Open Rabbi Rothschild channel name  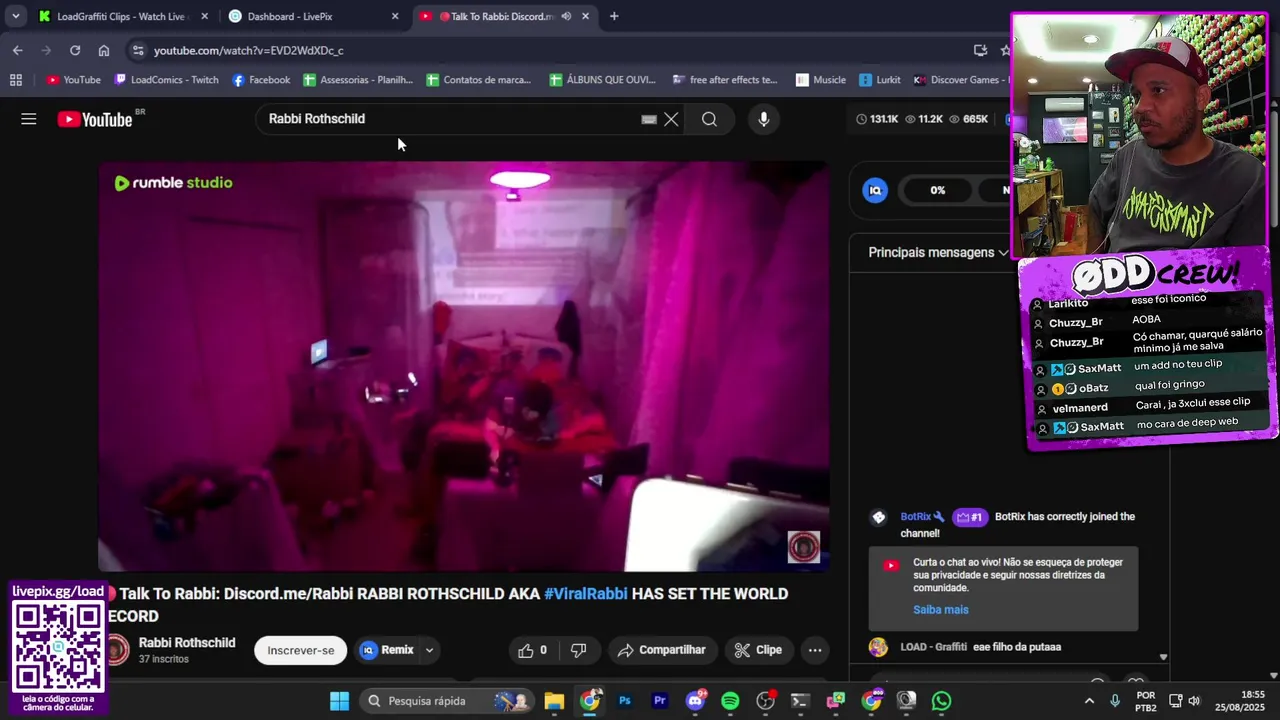point(187,643)
